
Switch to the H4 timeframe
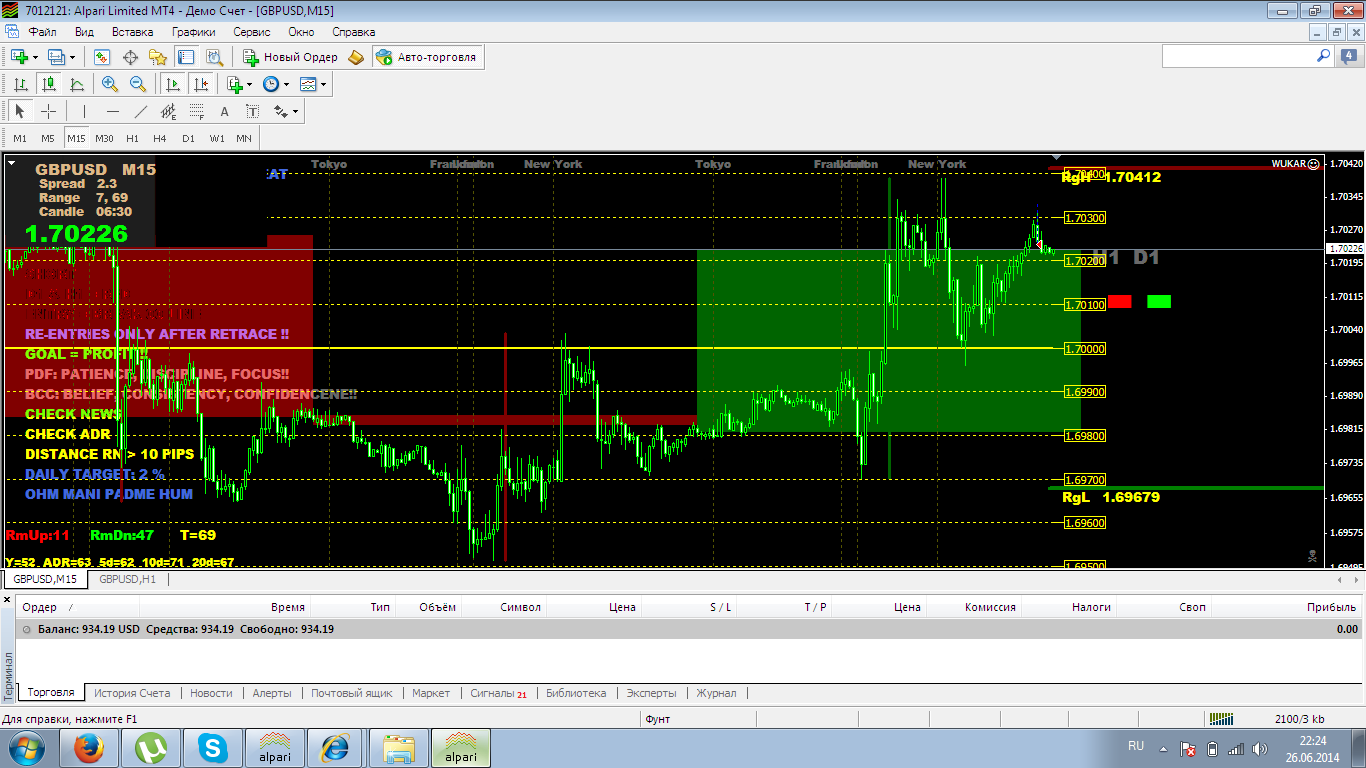click(160, 138)
